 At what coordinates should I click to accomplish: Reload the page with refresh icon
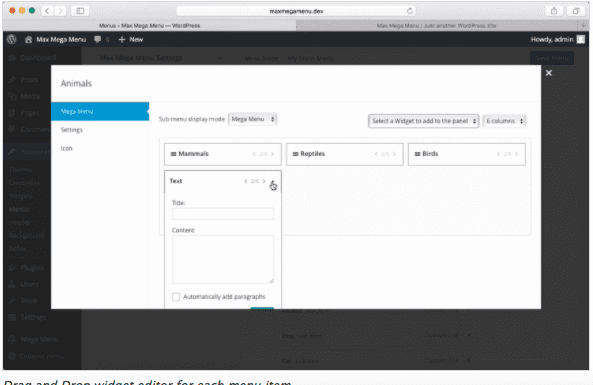410,11
